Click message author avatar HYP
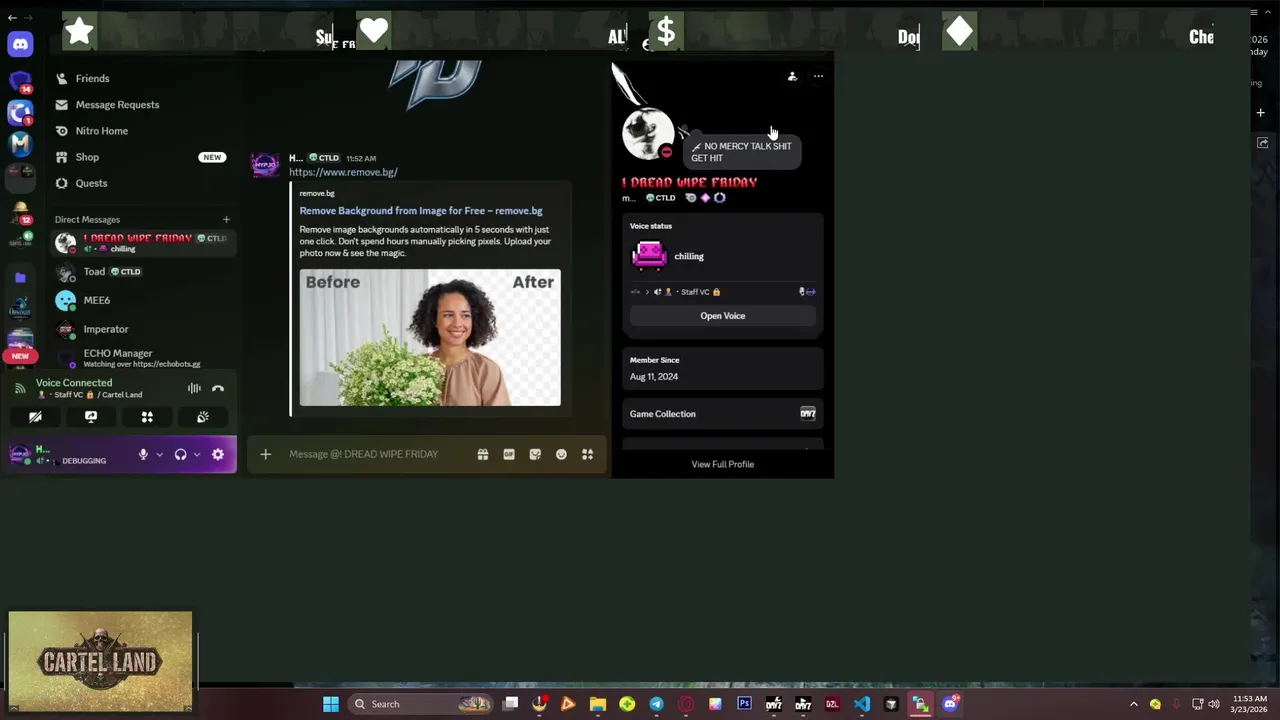 (265, 166)
